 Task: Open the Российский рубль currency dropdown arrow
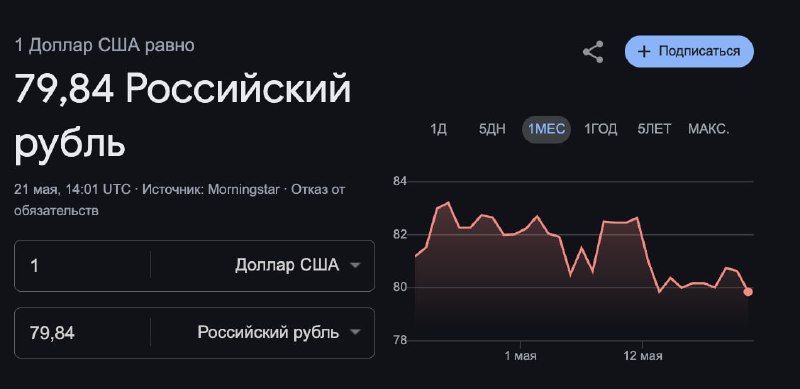click(x=355, y=332)
